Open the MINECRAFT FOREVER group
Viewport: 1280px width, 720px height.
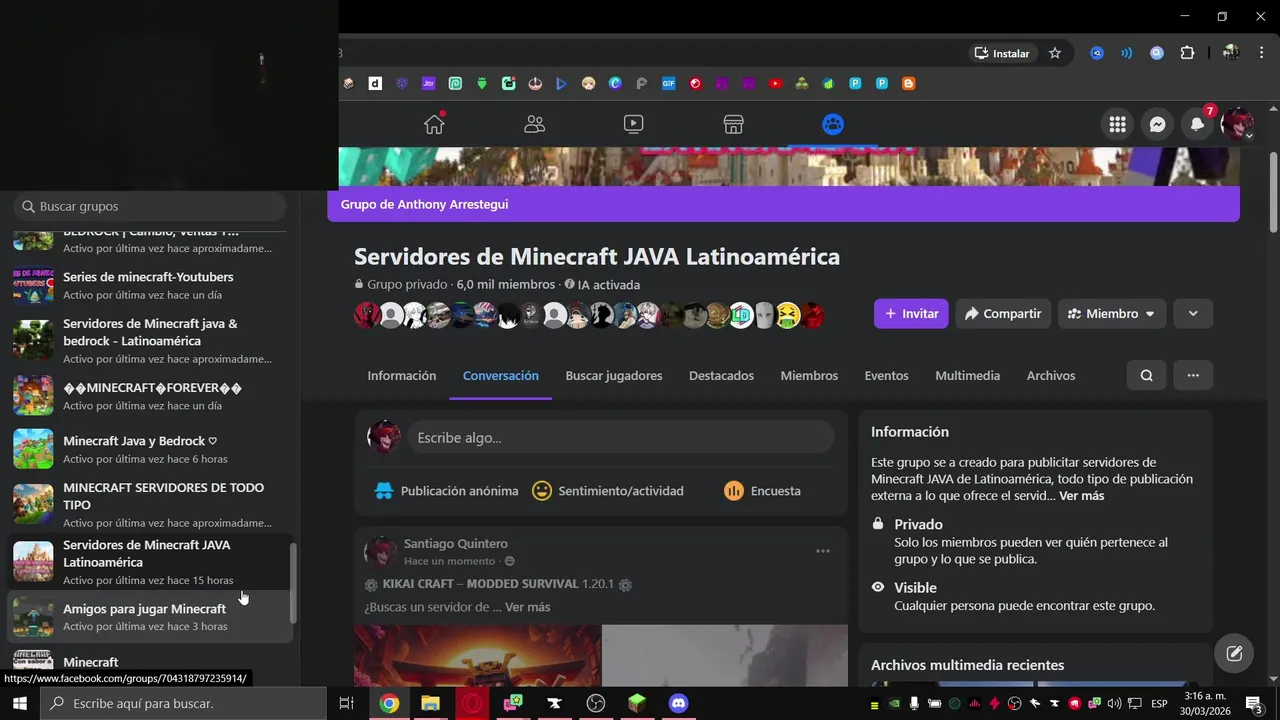coord(150,395)
